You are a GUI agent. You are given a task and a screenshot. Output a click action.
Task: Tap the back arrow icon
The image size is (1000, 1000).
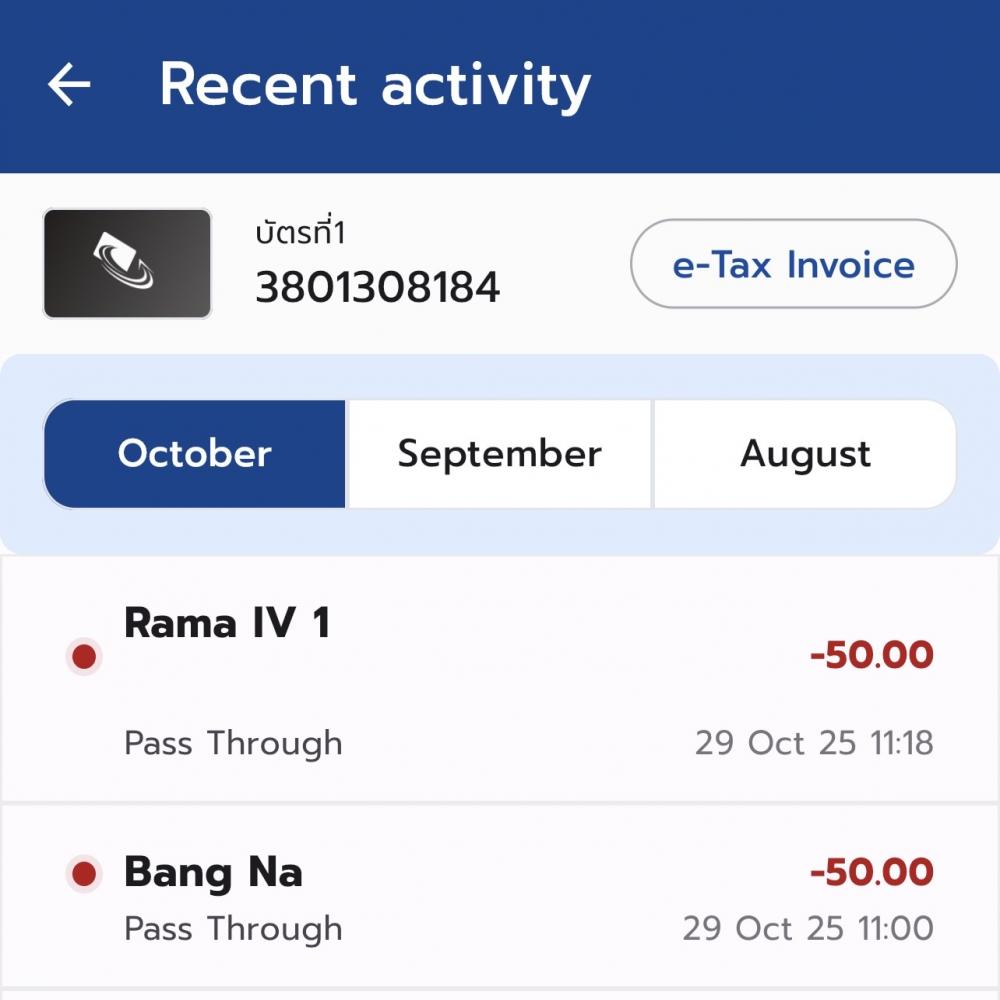[69, 86]
